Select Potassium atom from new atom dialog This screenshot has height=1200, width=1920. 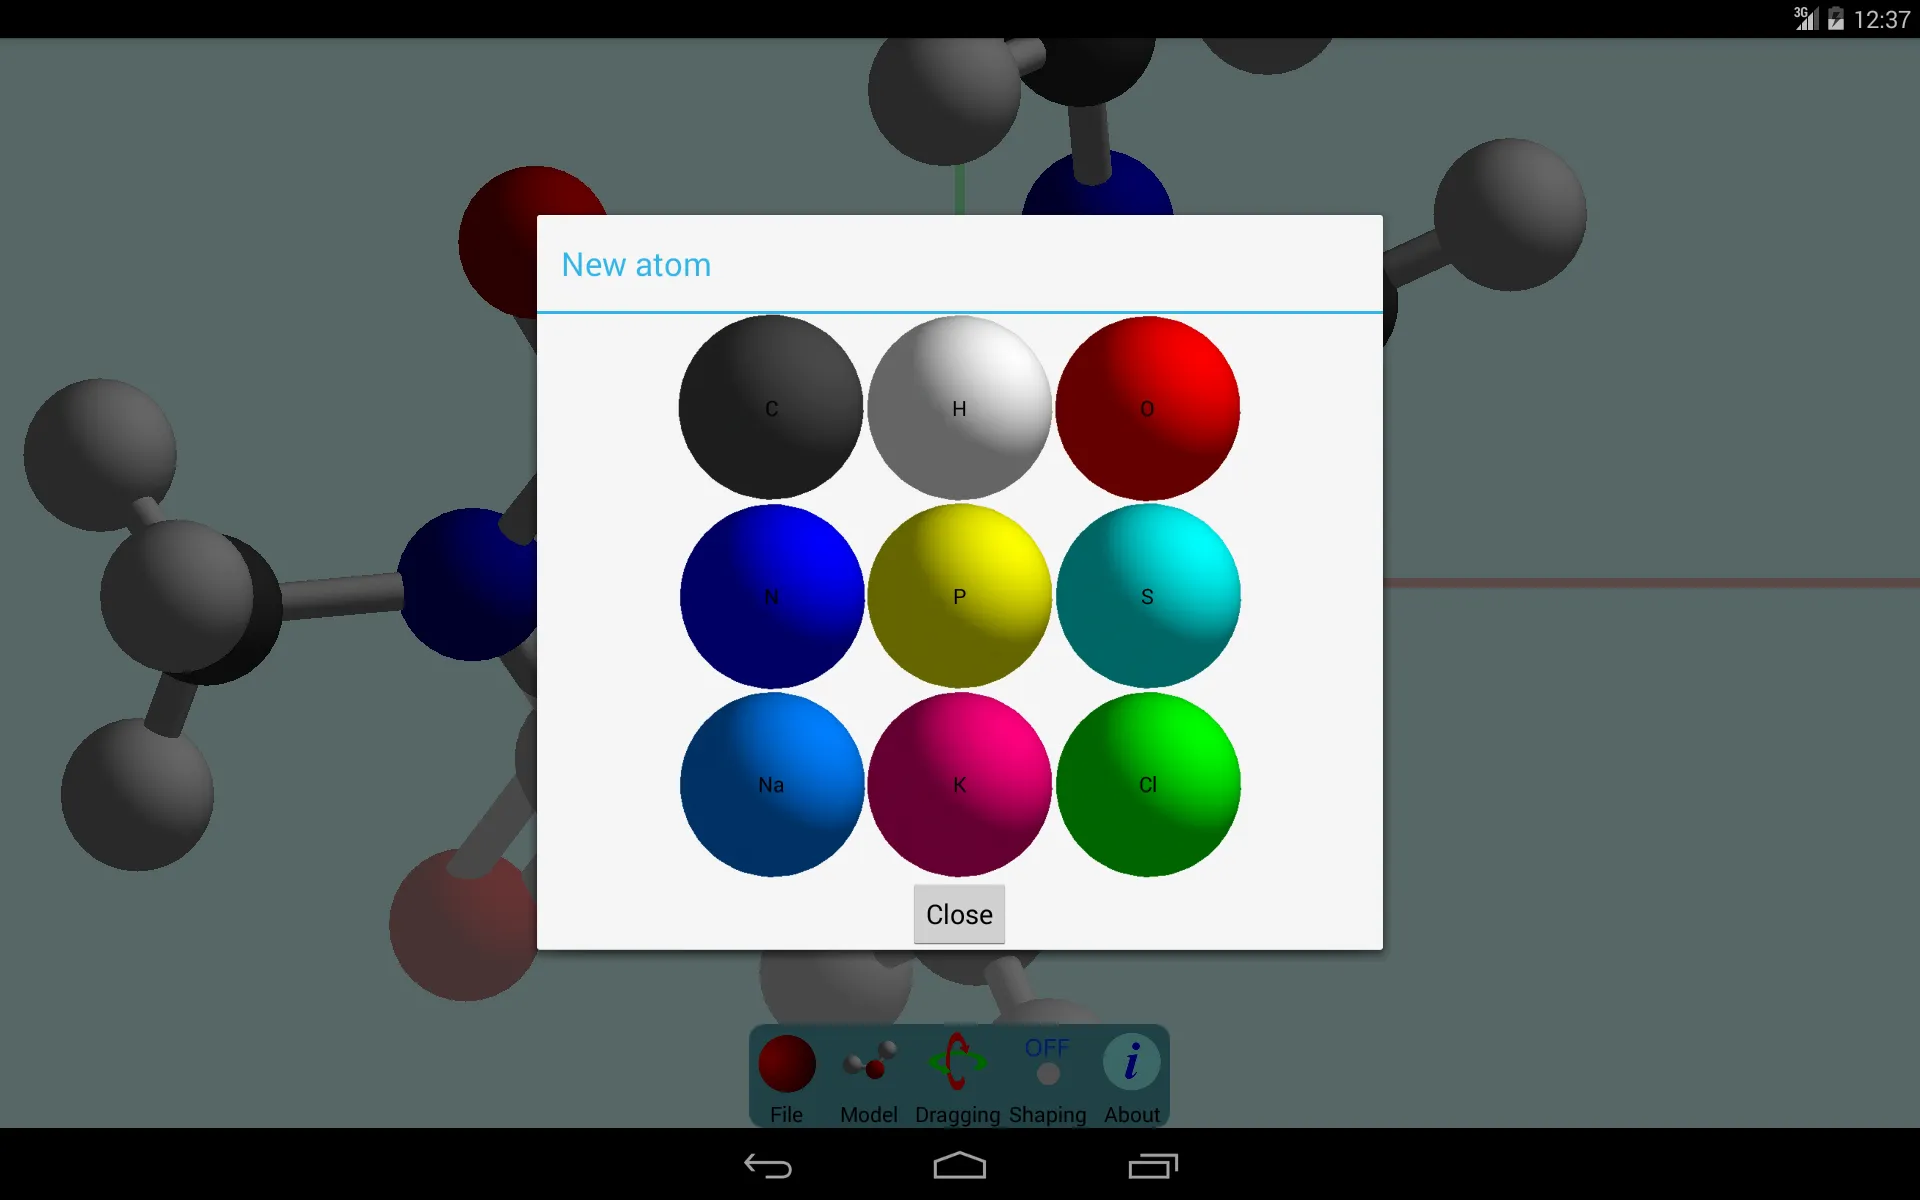click(x=958, y=782)
